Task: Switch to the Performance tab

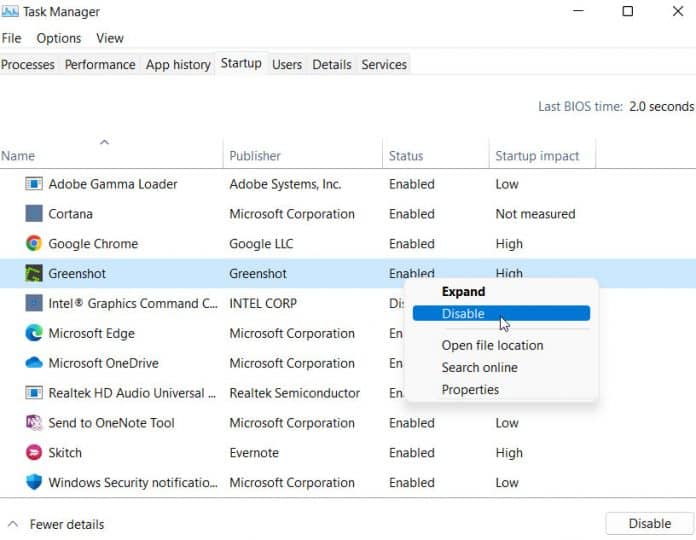Action: pyautogui.click(x=100, y=64)
